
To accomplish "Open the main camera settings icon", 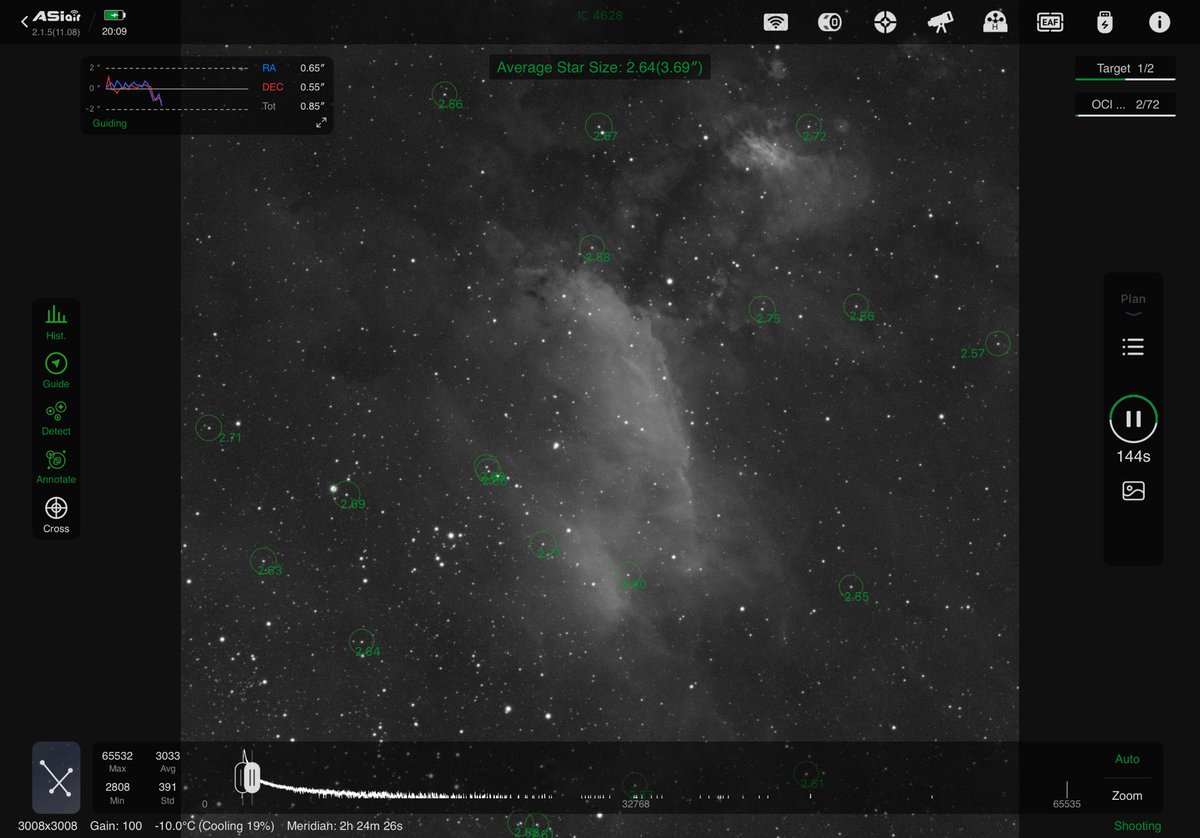I will pyautogui.click(x=829, y=22).
